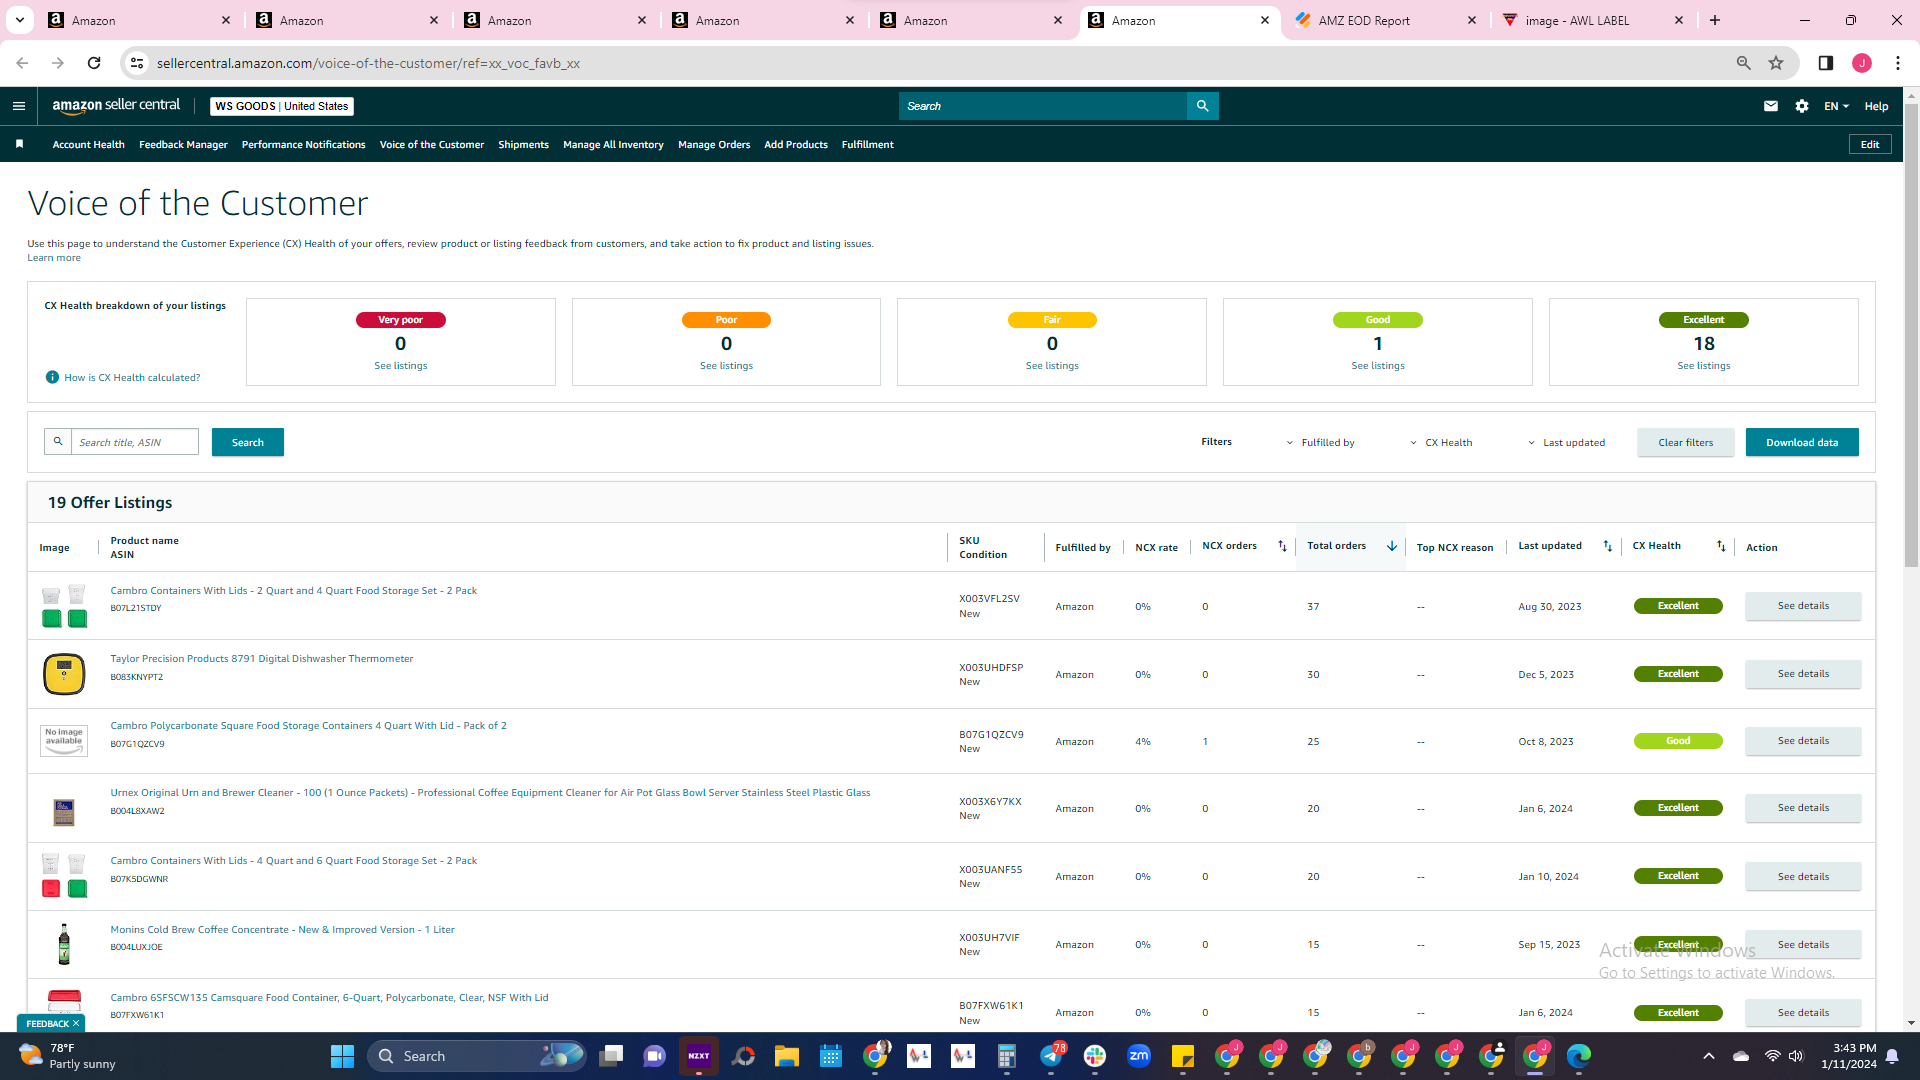The width and height of the screenshot is (1920, 1080).
Task: Open the Chrome profile avatar J
Action: pos(1862,63)
